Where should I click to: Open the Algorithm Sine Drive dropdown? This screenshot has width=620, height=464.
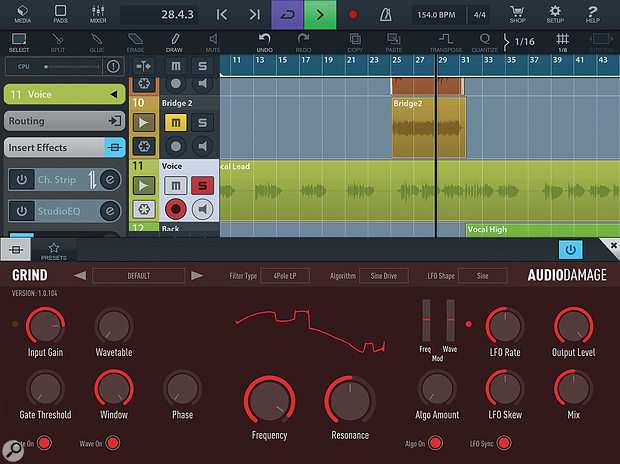tap(384, 276)
